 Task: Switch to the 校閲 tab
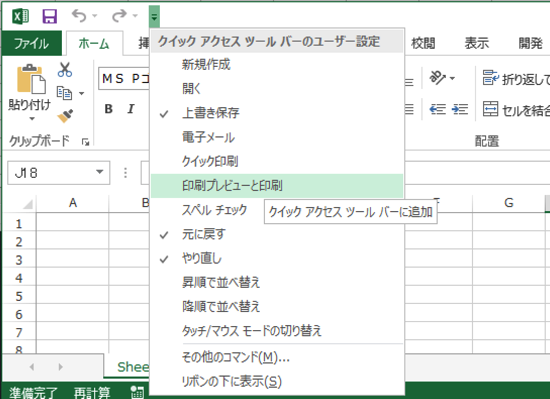click(423, 43)
